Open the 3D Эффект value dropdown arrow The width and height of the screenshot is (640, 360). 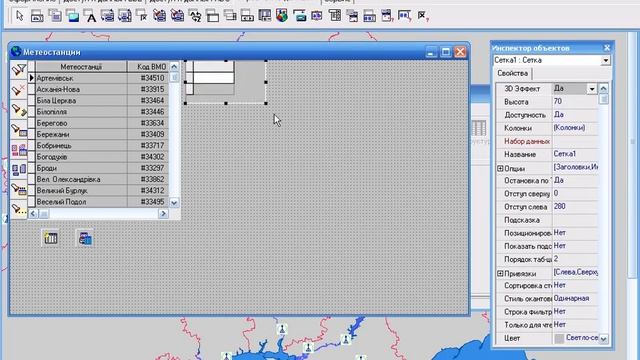(x=592, y=89)
